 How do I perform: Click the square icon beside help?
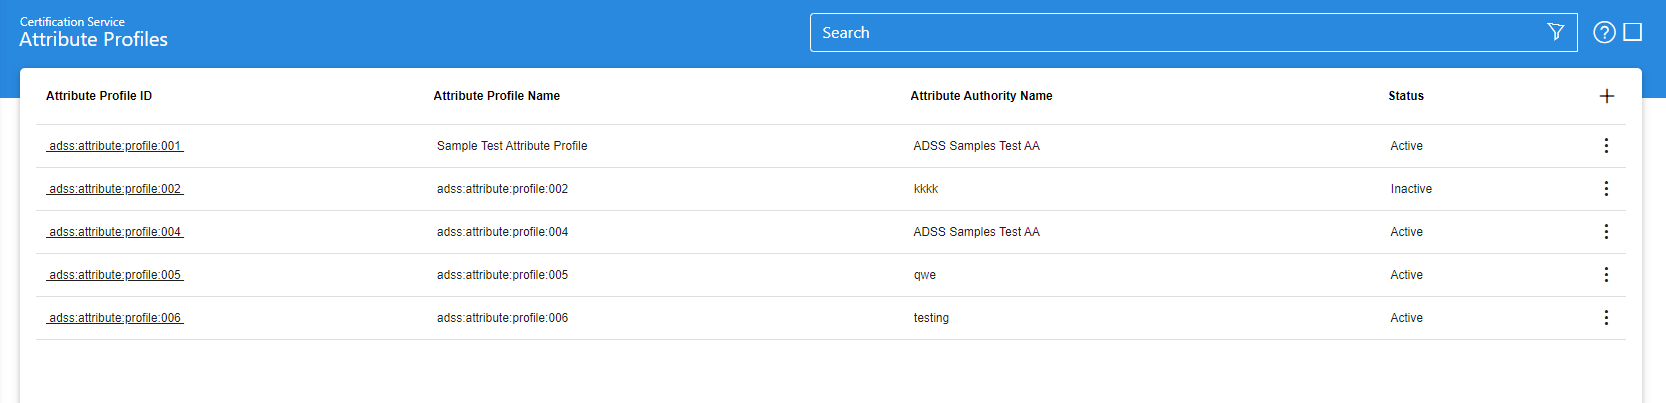click(x=1633, y=32)
